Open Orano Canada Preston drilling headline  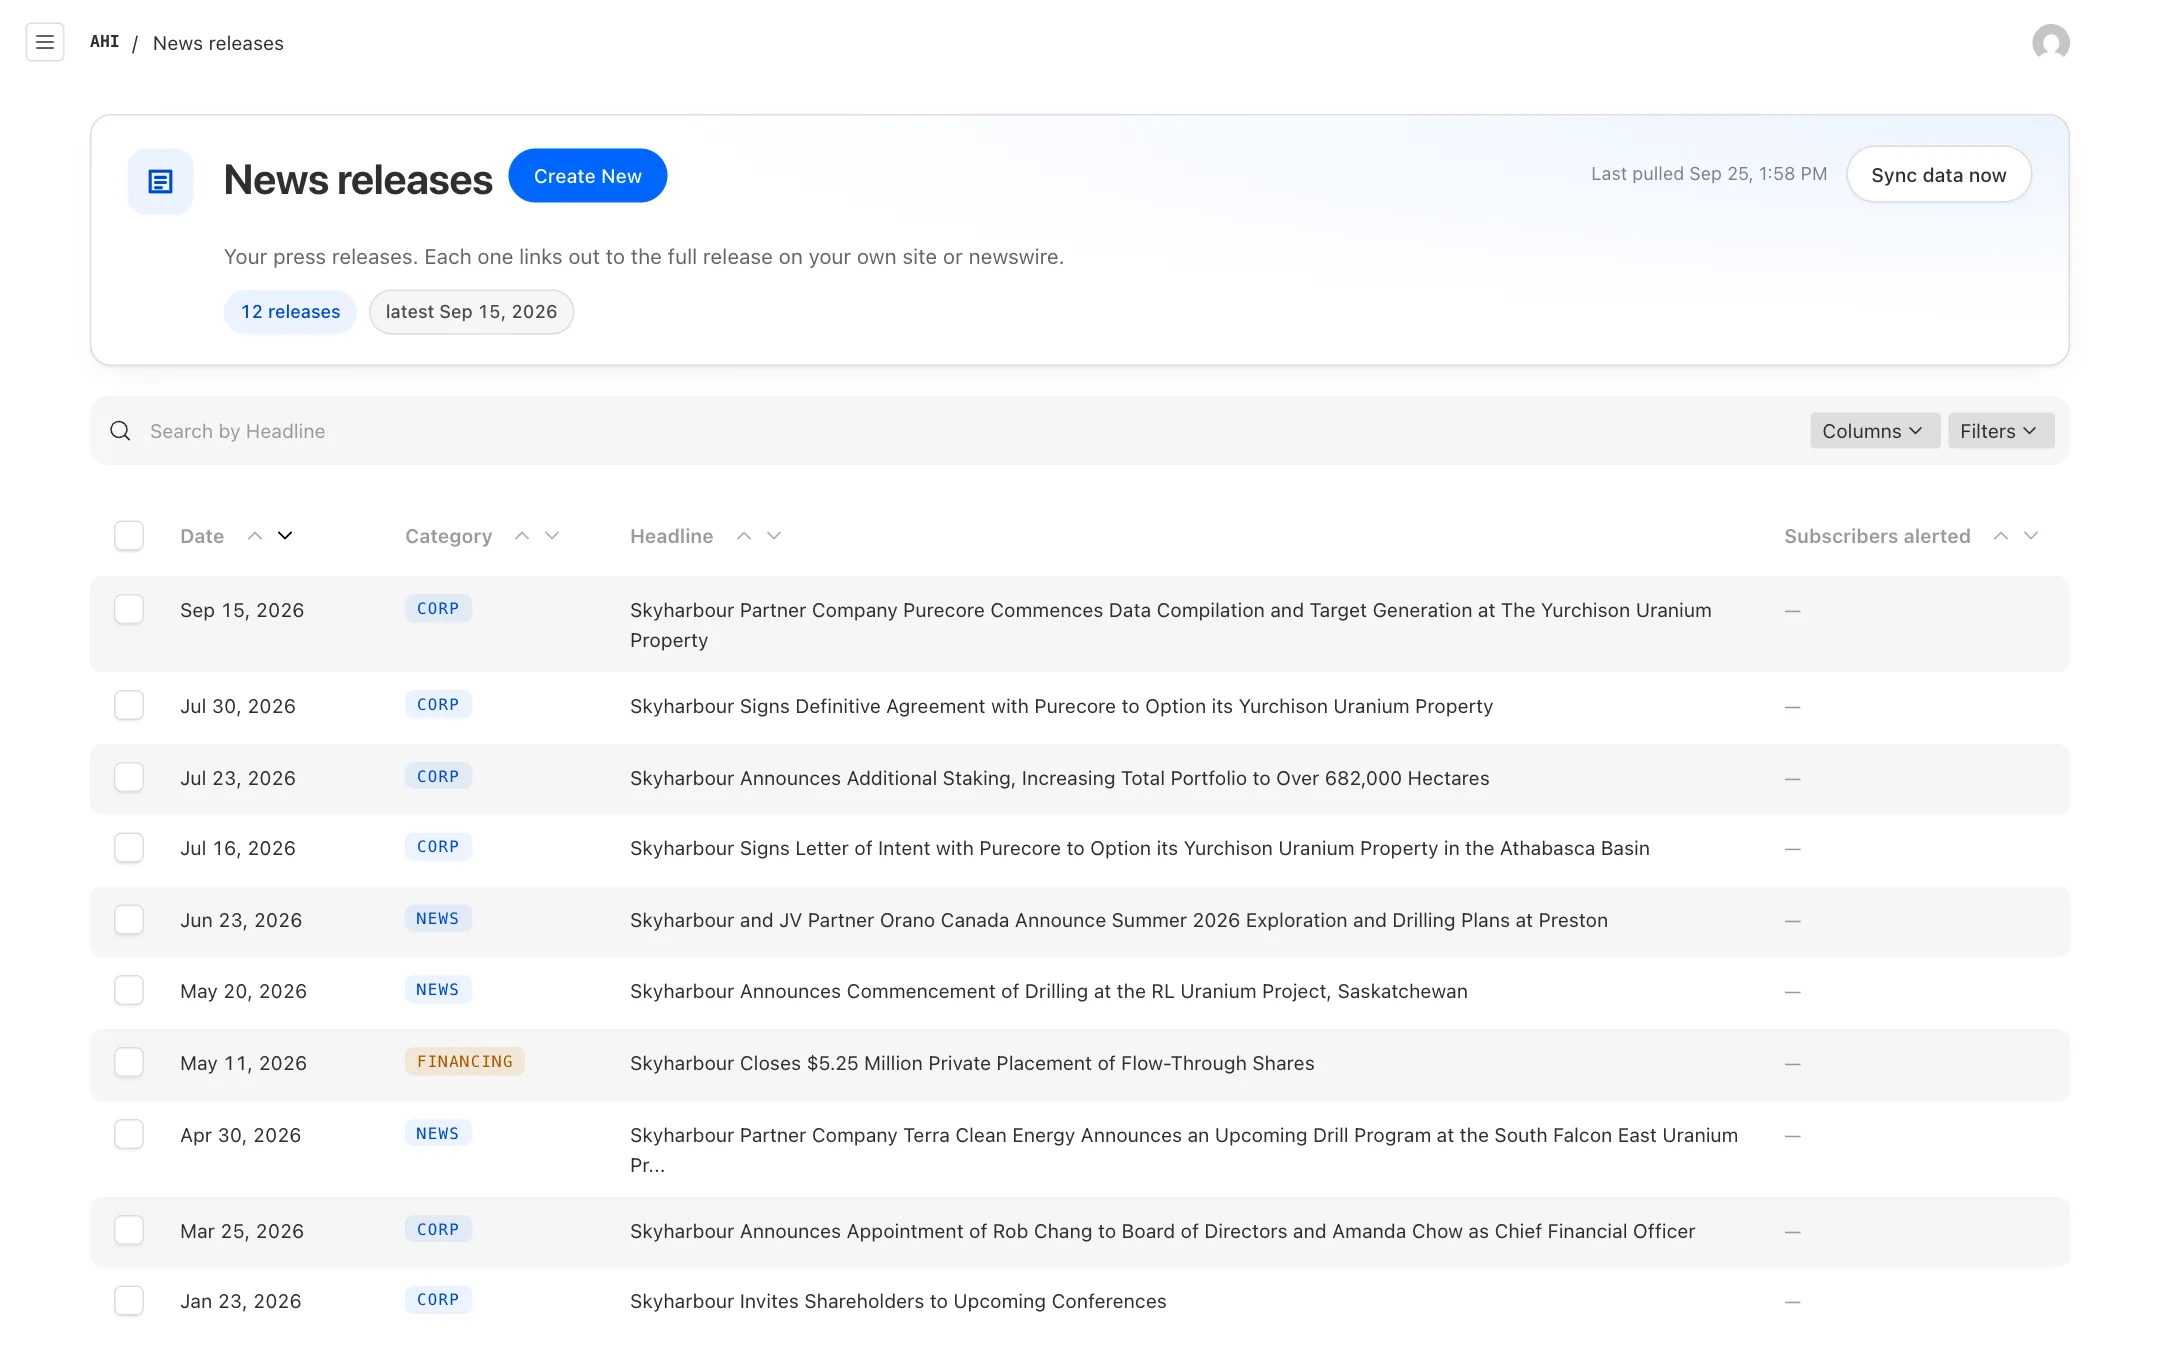(x=1118, y=920)
